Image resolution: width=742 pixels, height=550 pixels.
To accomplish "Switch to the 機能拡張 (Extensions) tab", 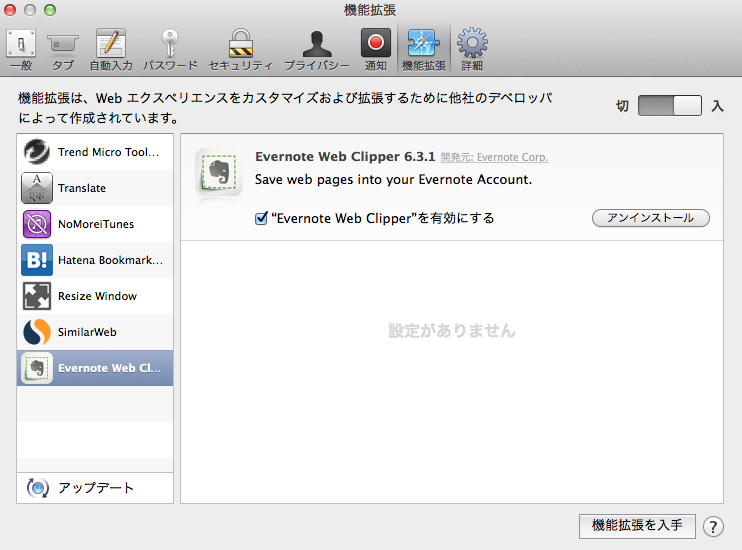I will click(423, 48).
